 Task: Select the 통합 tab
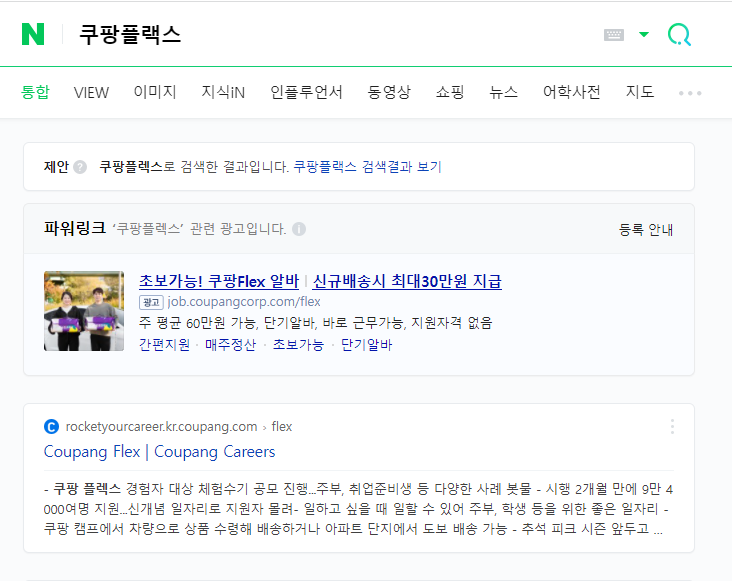point(35,92)
